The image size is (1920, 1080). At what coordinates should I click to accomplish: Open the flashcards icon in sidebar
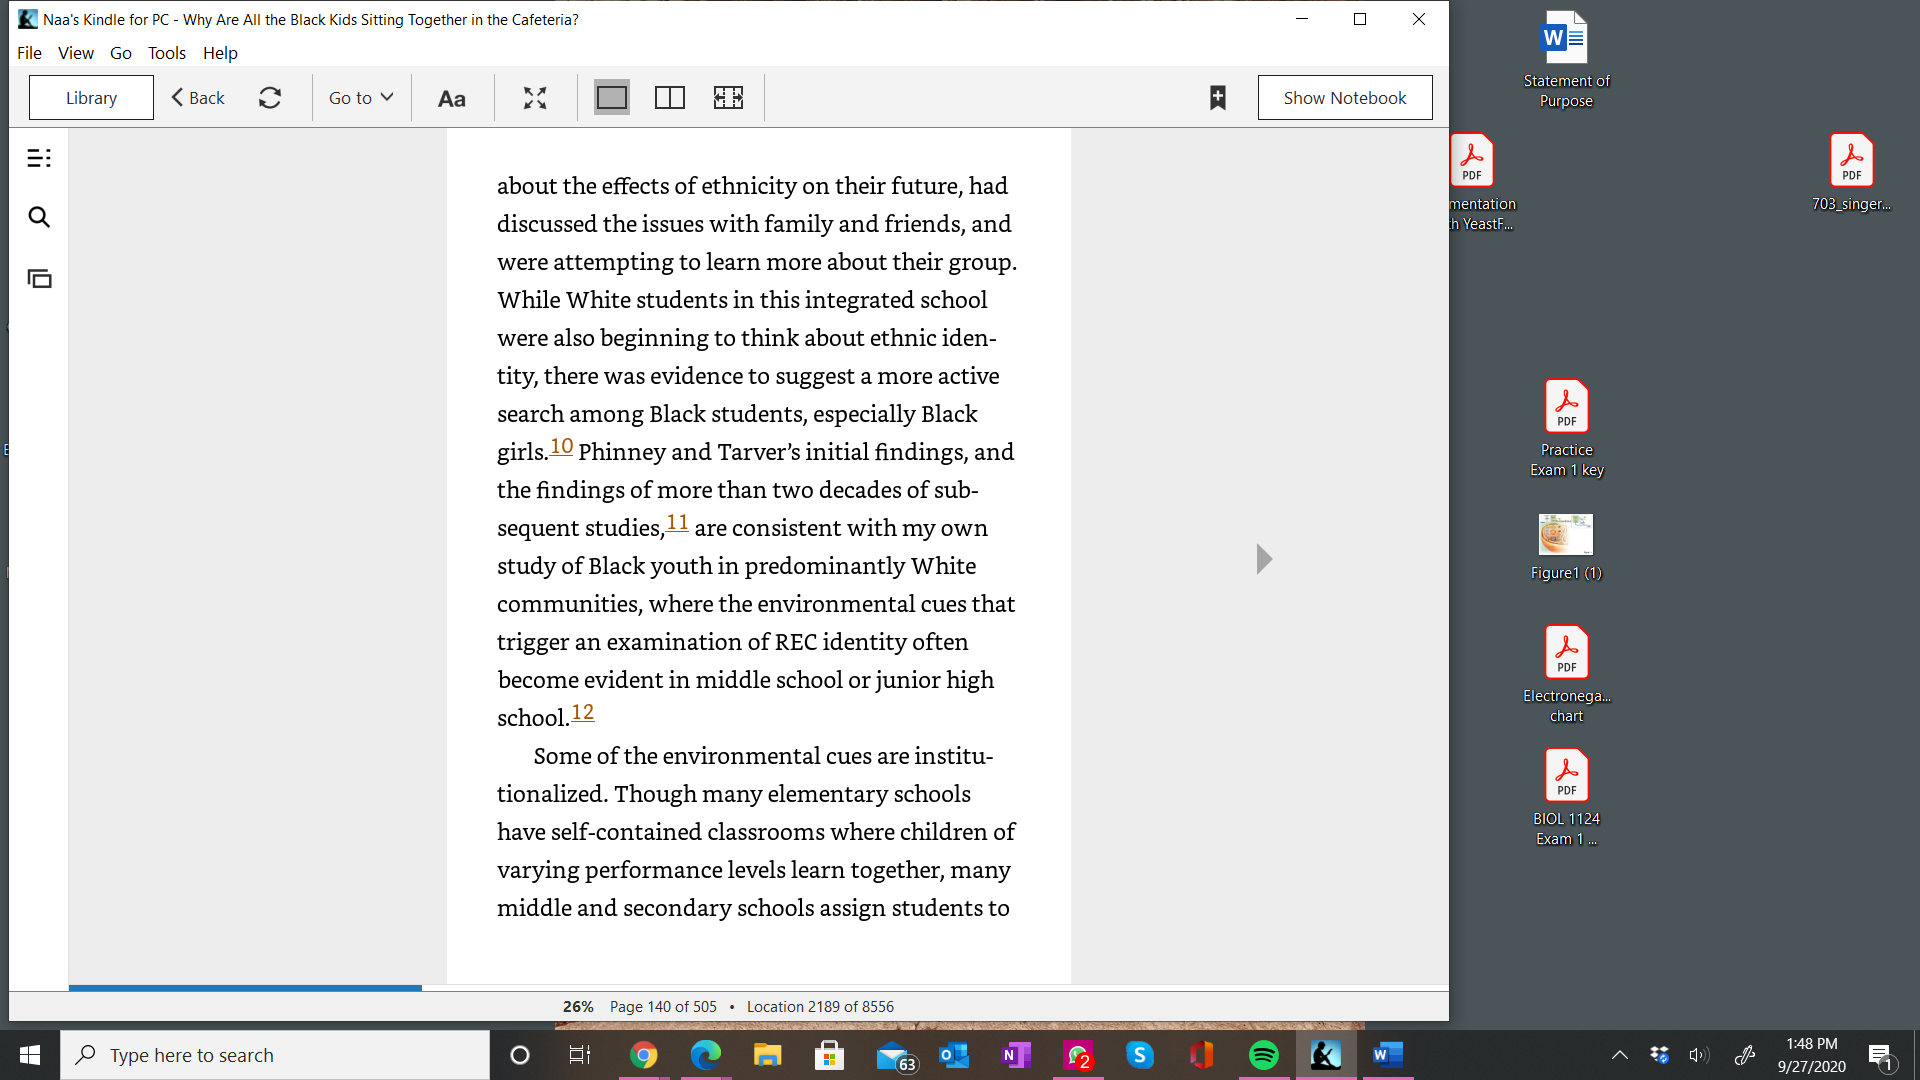(39, 279)
